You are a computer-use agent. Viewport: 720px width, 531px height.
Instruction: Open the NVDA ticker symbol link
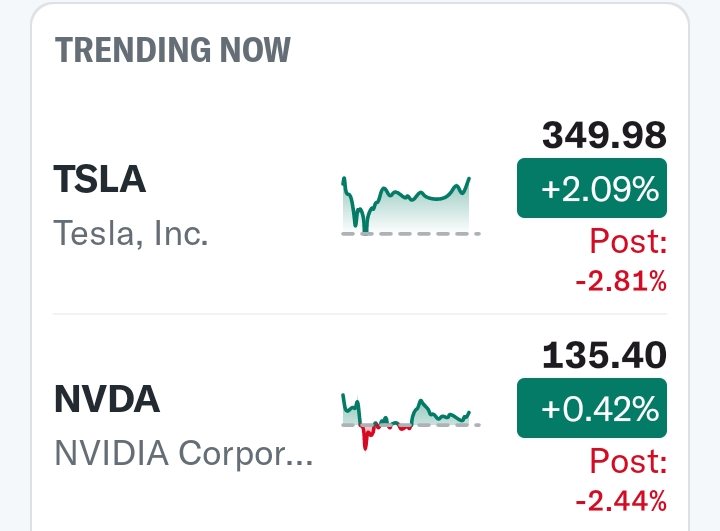[106, 399]
